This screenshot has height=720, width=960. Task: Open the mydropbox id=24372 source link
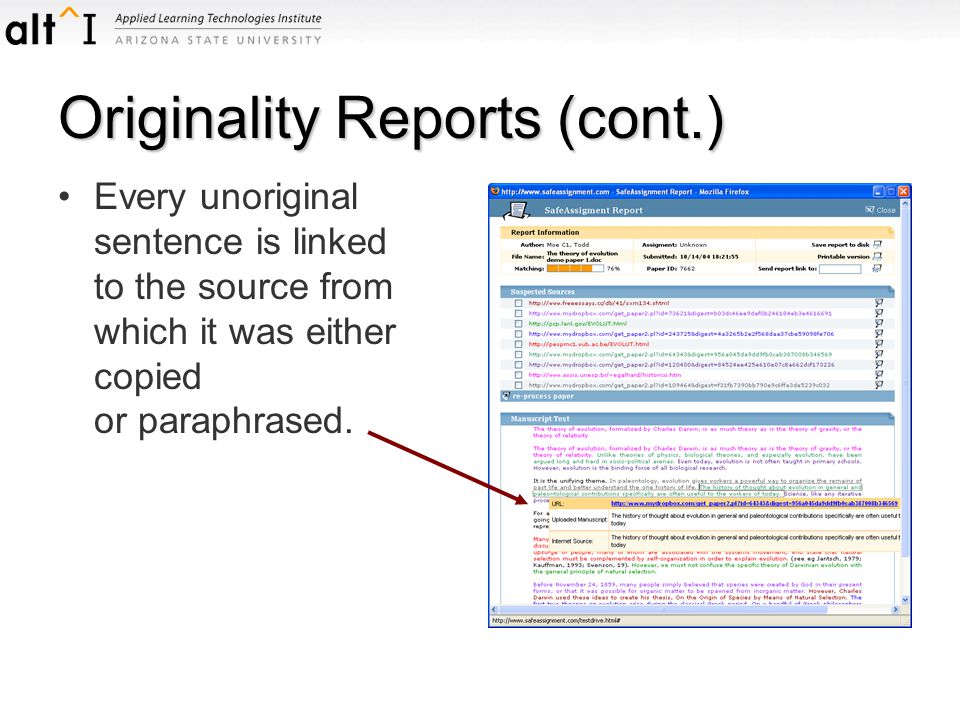pos(681,334)
